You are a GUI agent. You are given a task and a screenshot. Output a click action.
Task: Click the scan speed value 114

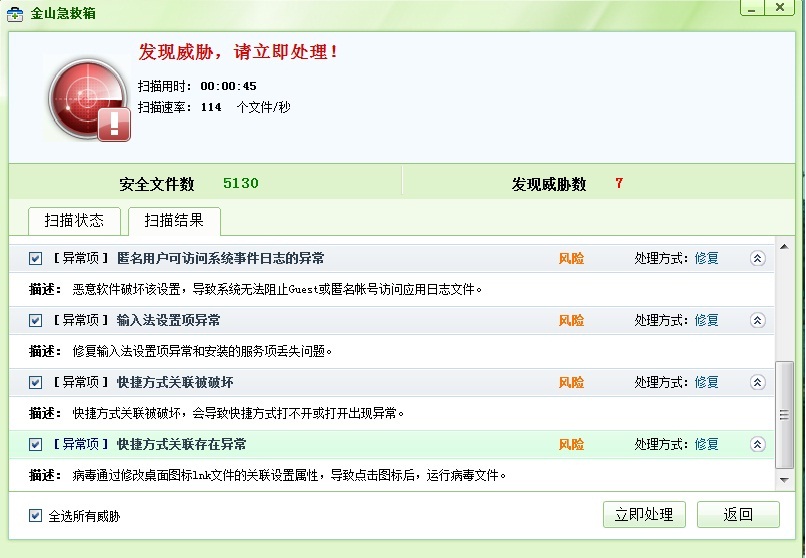211,107
